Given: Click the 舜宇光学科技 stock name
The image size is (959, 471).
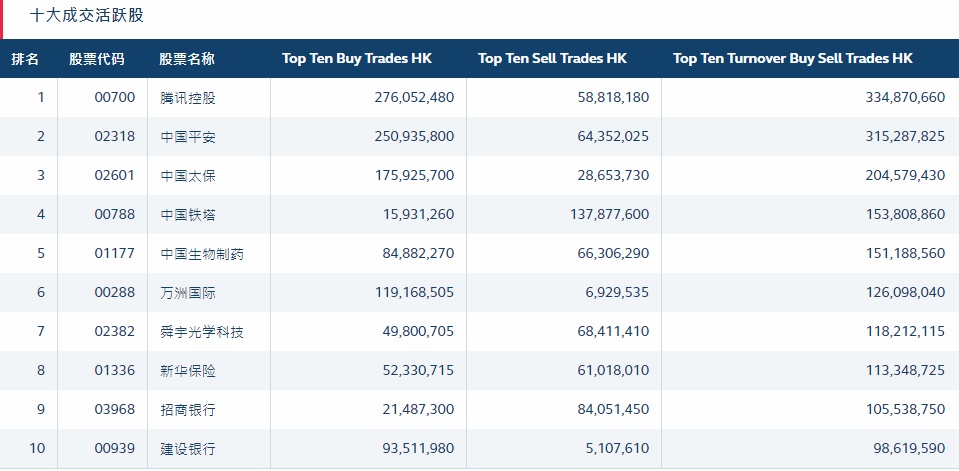Looking at the screenshot, I should [202, 332].
